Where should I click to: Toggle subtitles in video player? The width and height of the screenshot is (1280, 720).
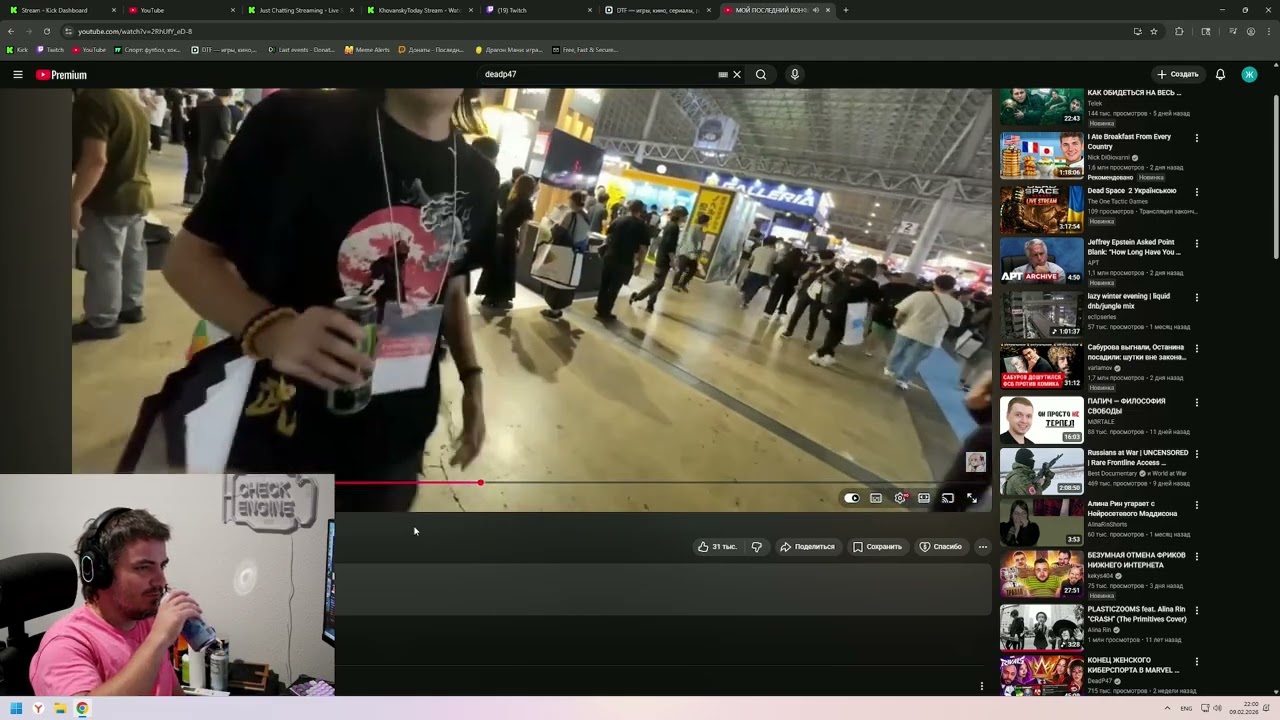click(876, 498)
